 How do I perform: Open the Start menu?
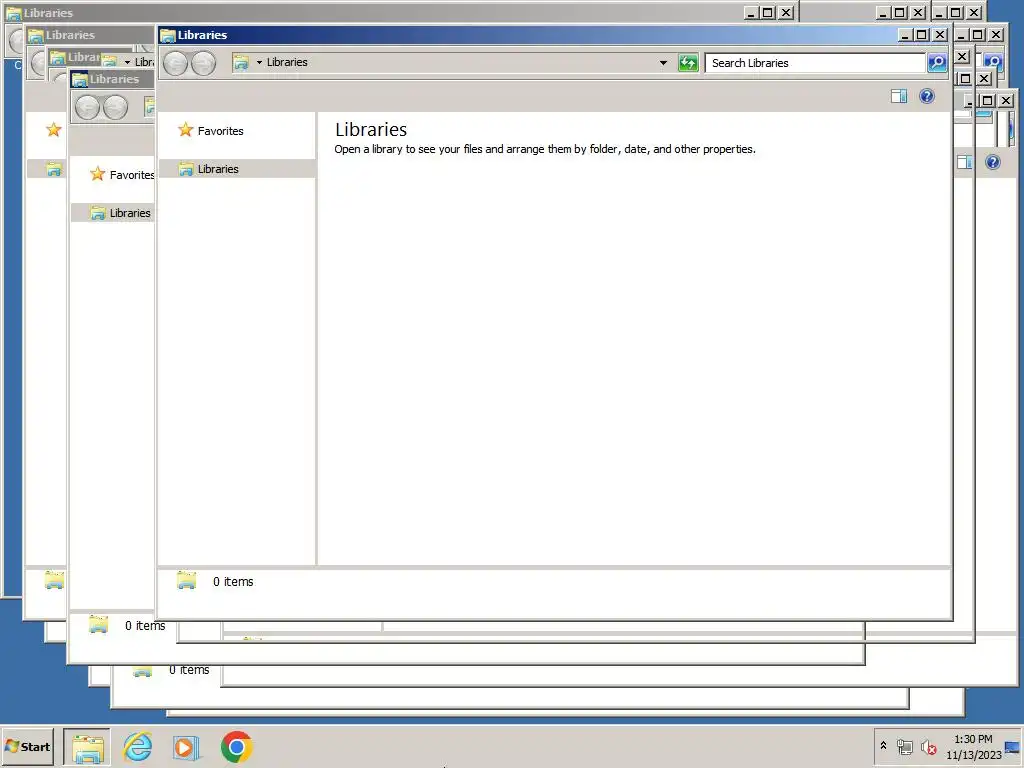[27, 746]
